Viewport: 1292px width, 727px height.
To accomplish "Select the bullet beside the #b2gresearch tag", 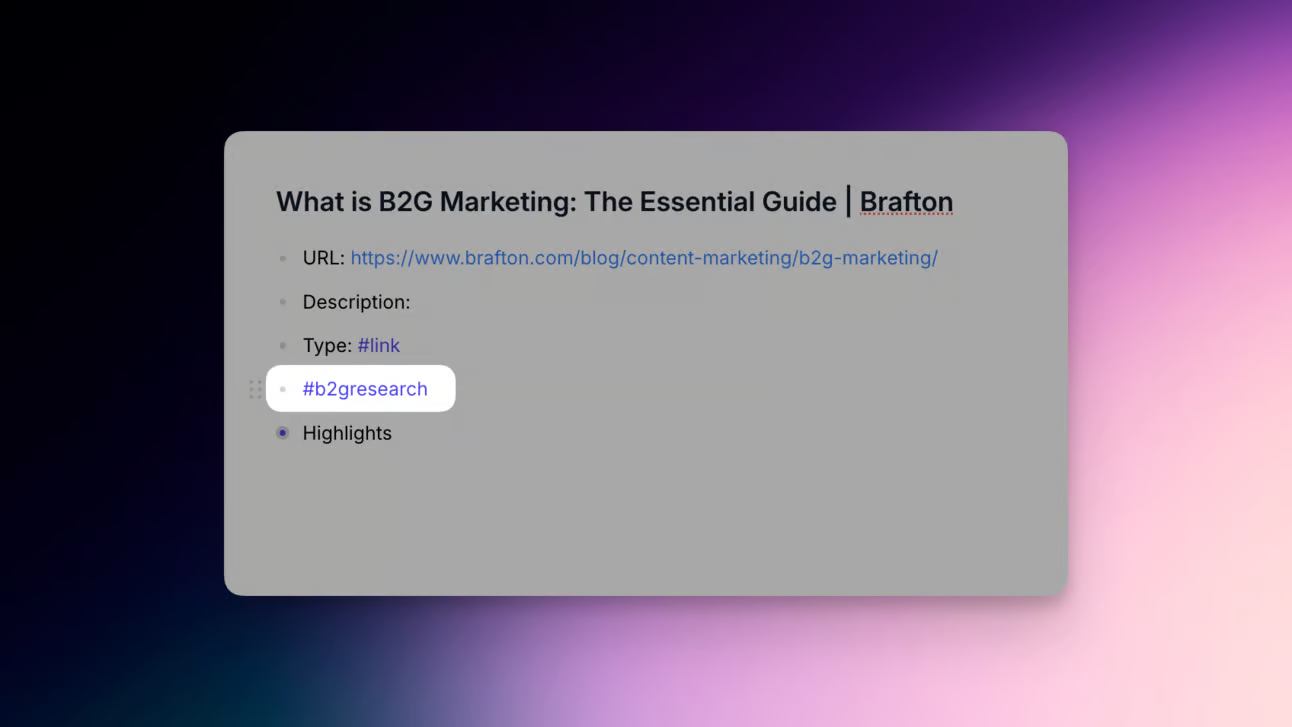I will click(282, 389).
